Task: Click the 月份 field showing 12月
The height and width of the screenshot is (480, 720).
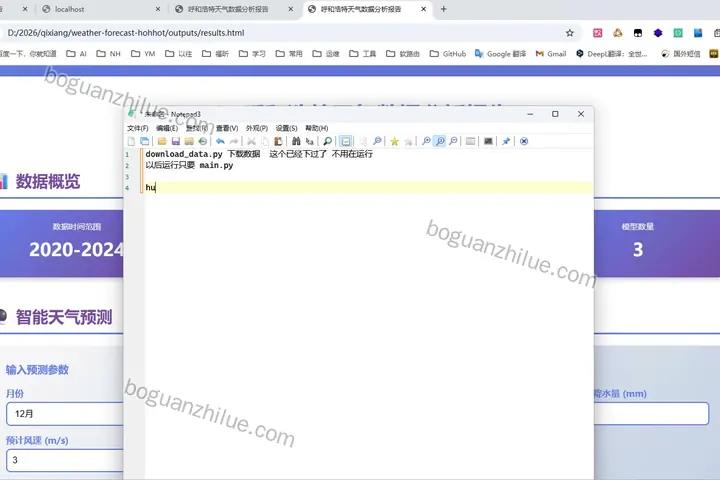Action: pos(65,414)
